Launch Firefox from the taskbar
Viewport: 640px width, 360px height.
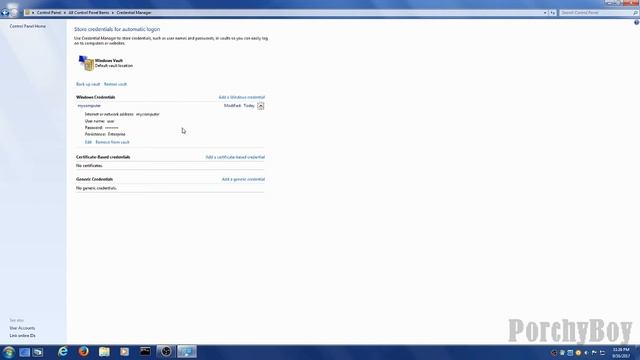click(84, 351)
